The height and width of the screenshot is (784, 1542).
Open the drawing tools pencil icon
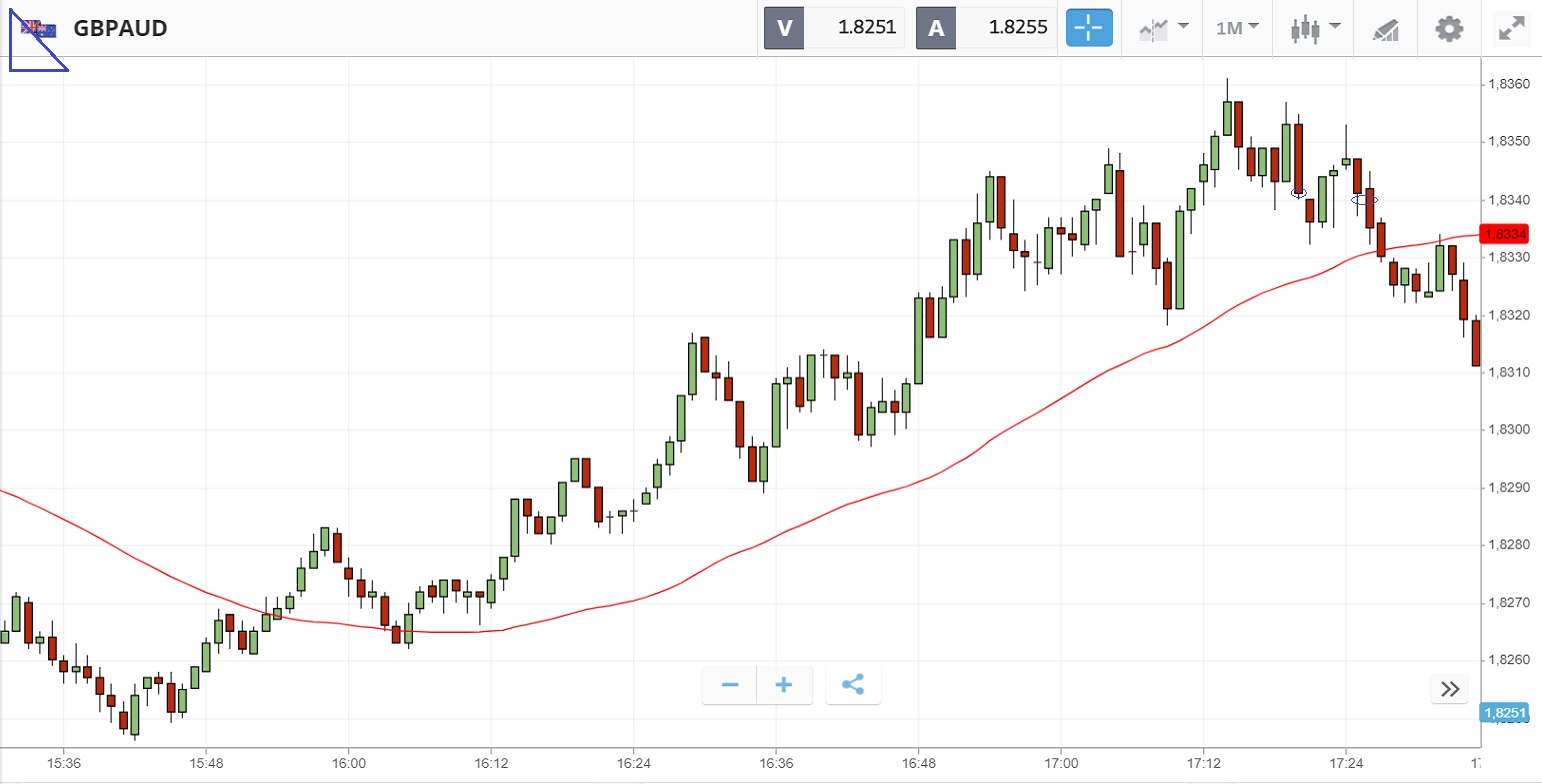1386,28
